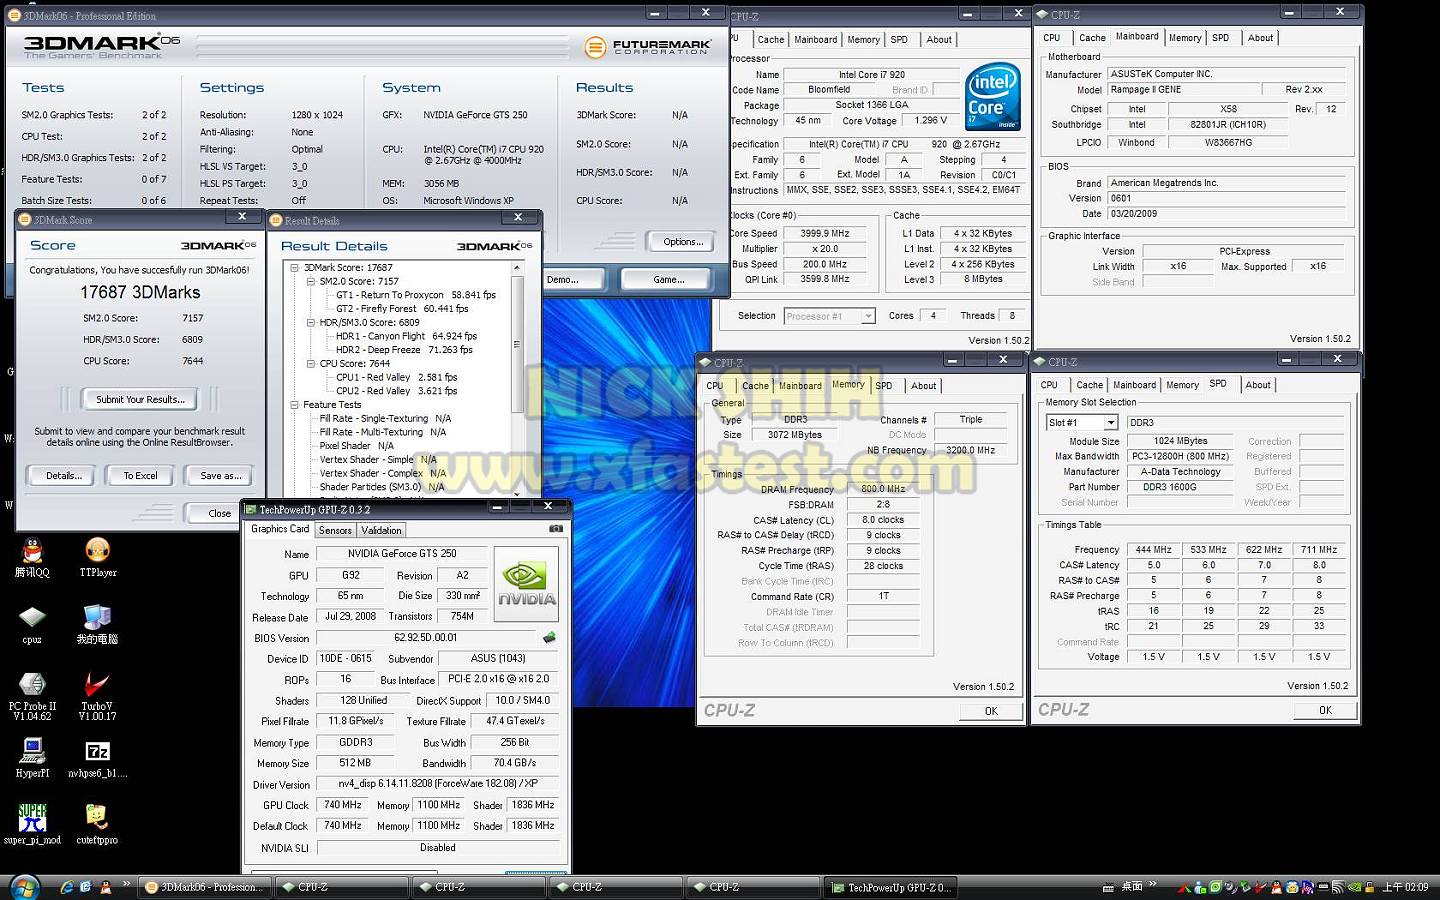Click the To Excel button
The width and height of the screenshot is (1440, 900).
tap(140, 476)
